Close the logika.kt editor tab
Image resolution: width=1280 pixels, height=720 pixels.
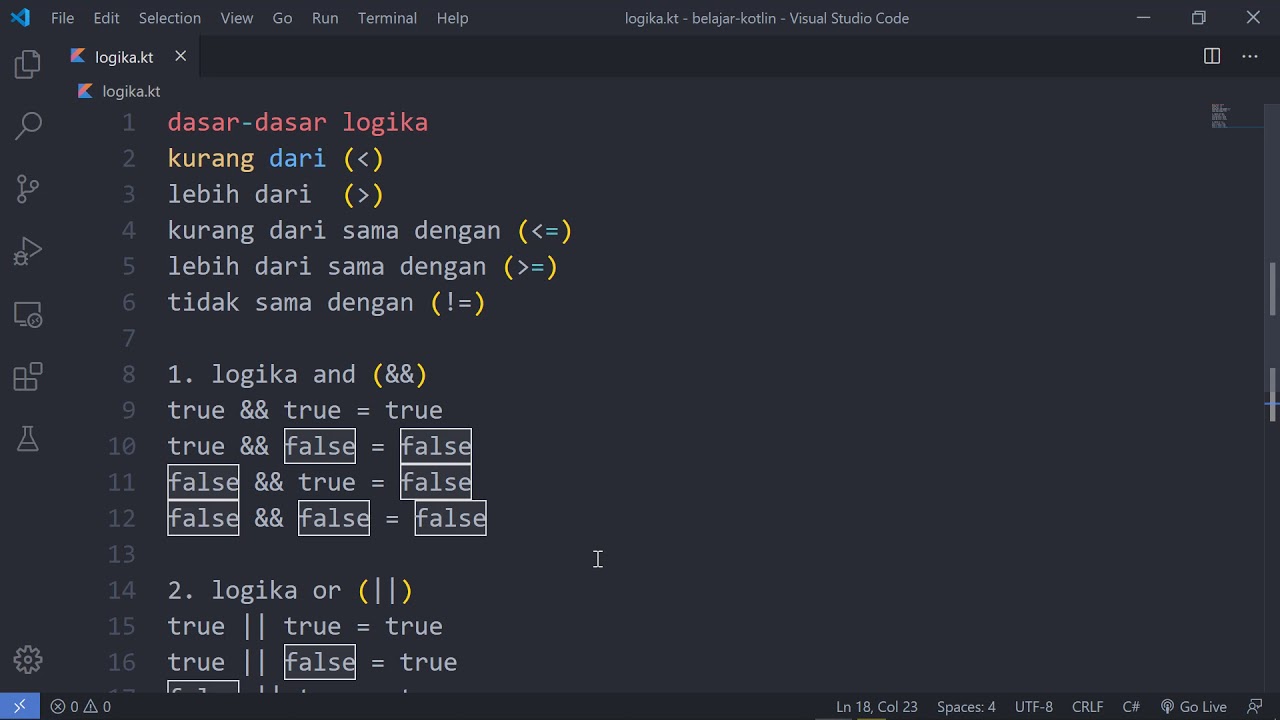click(x=181, y=56)
